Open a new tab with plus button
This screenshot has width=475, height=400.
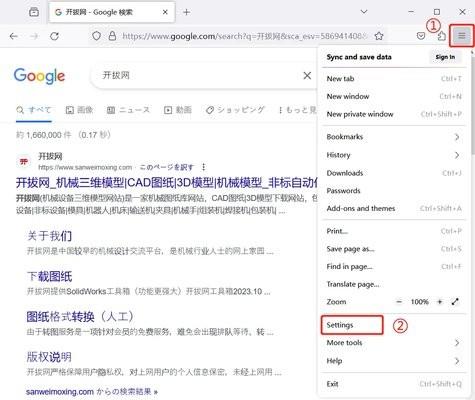click(x=187, y=12)
